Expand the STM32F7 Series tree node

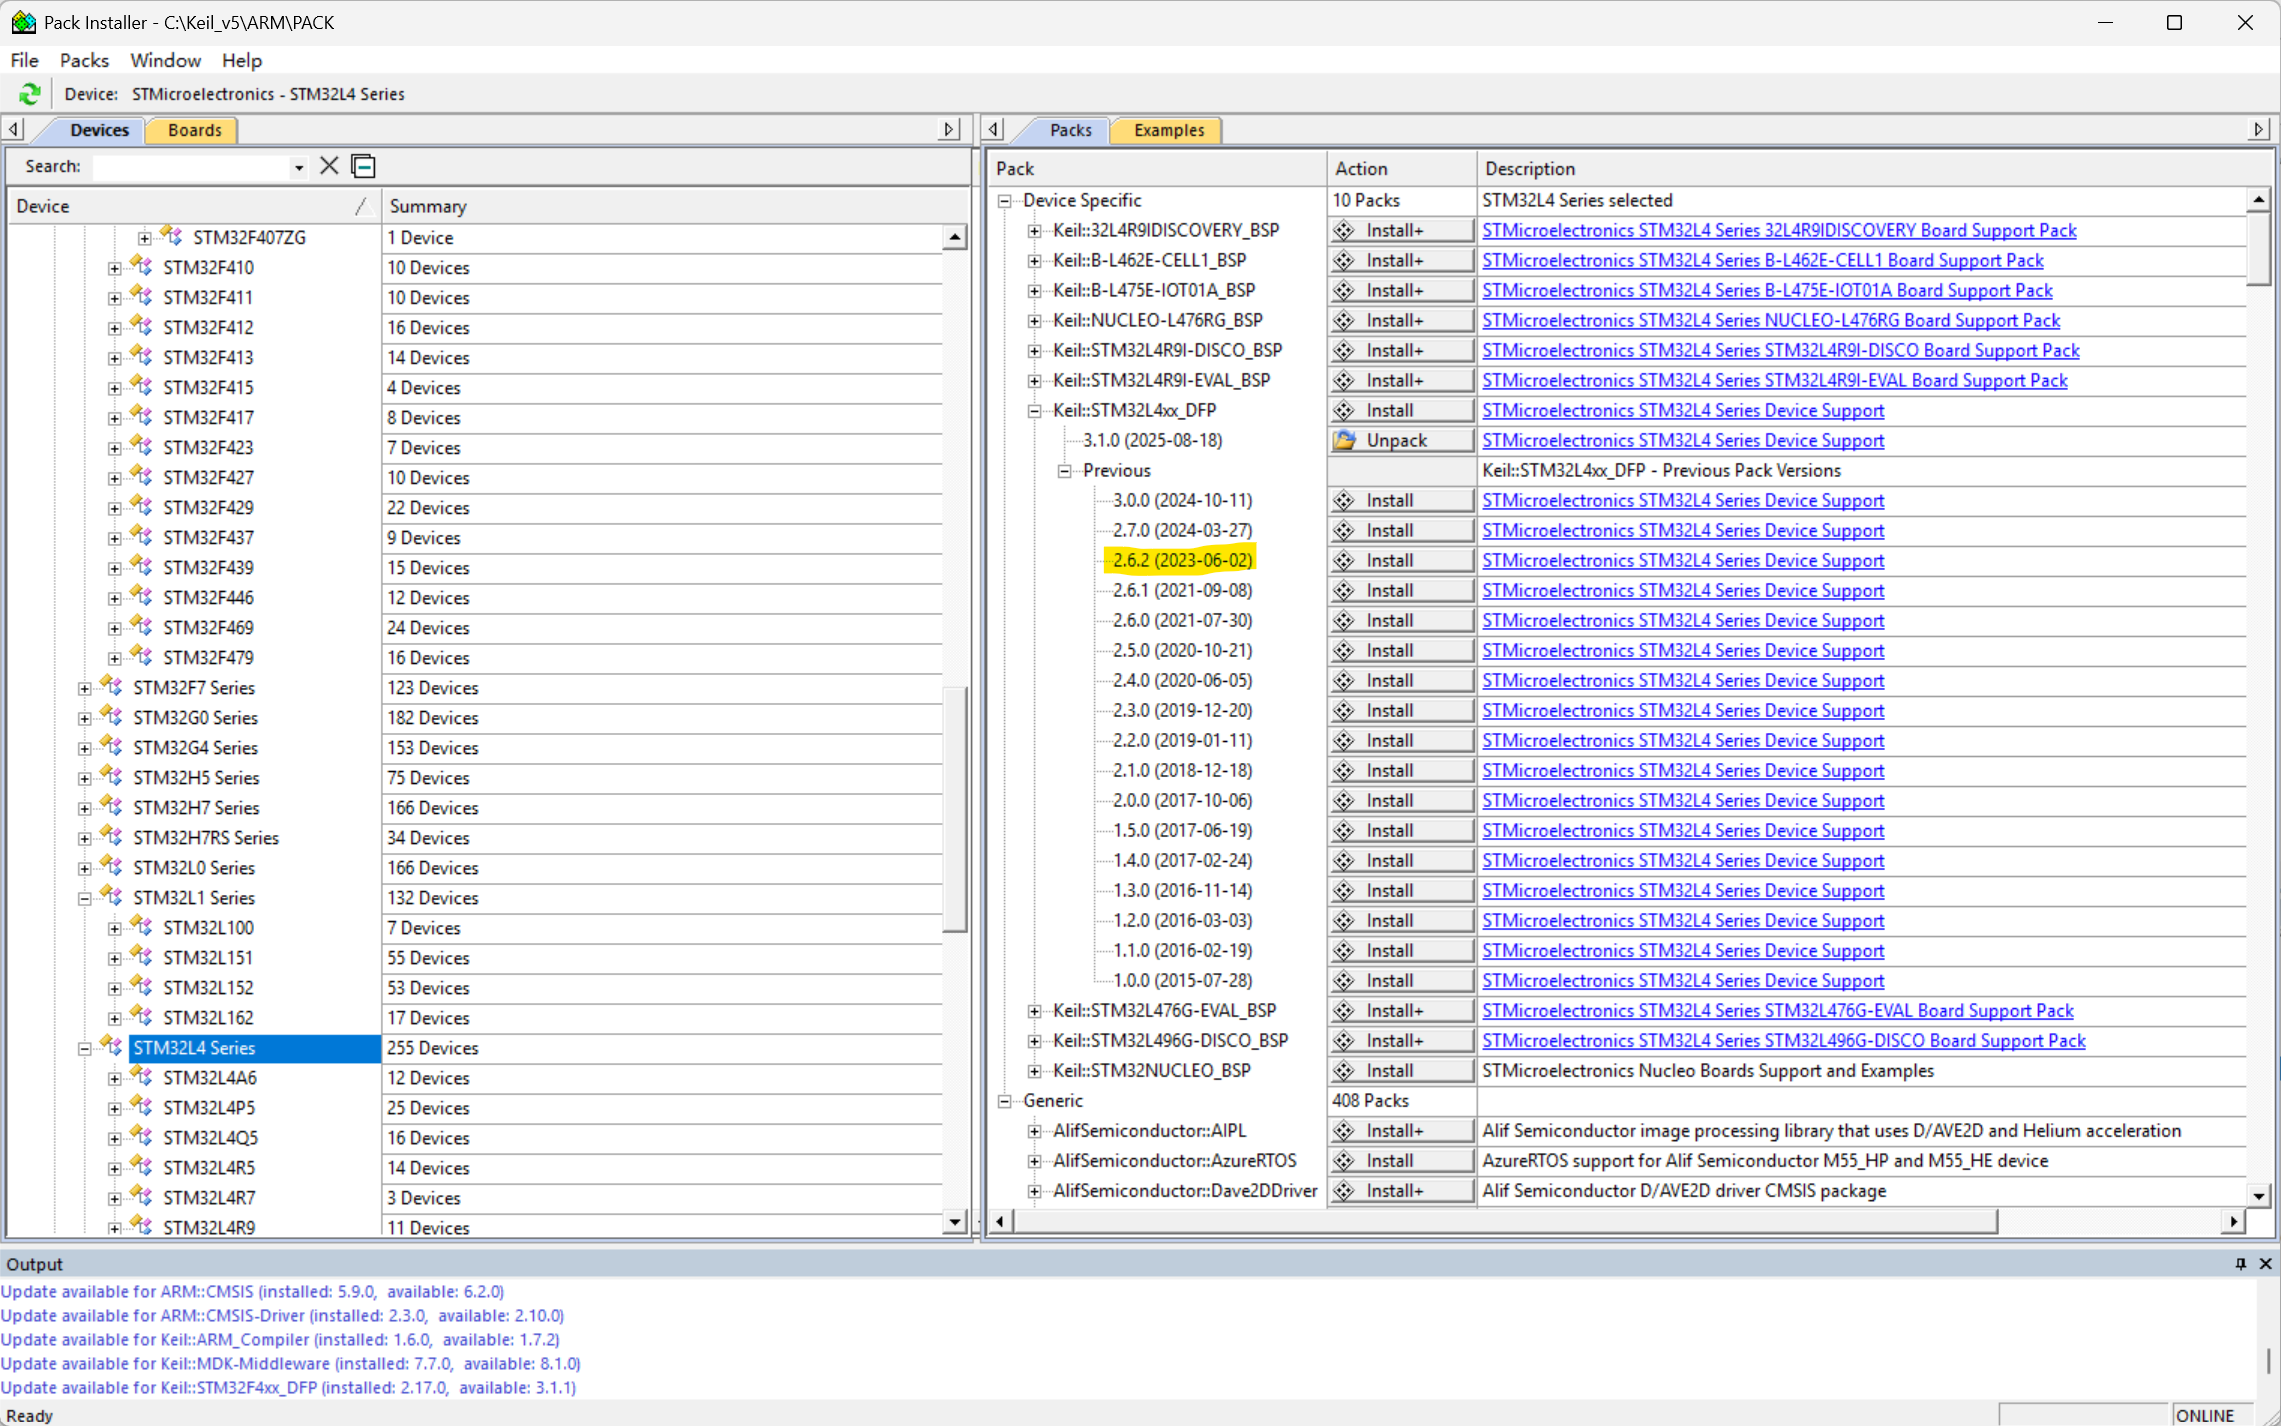tap(85, 688)
